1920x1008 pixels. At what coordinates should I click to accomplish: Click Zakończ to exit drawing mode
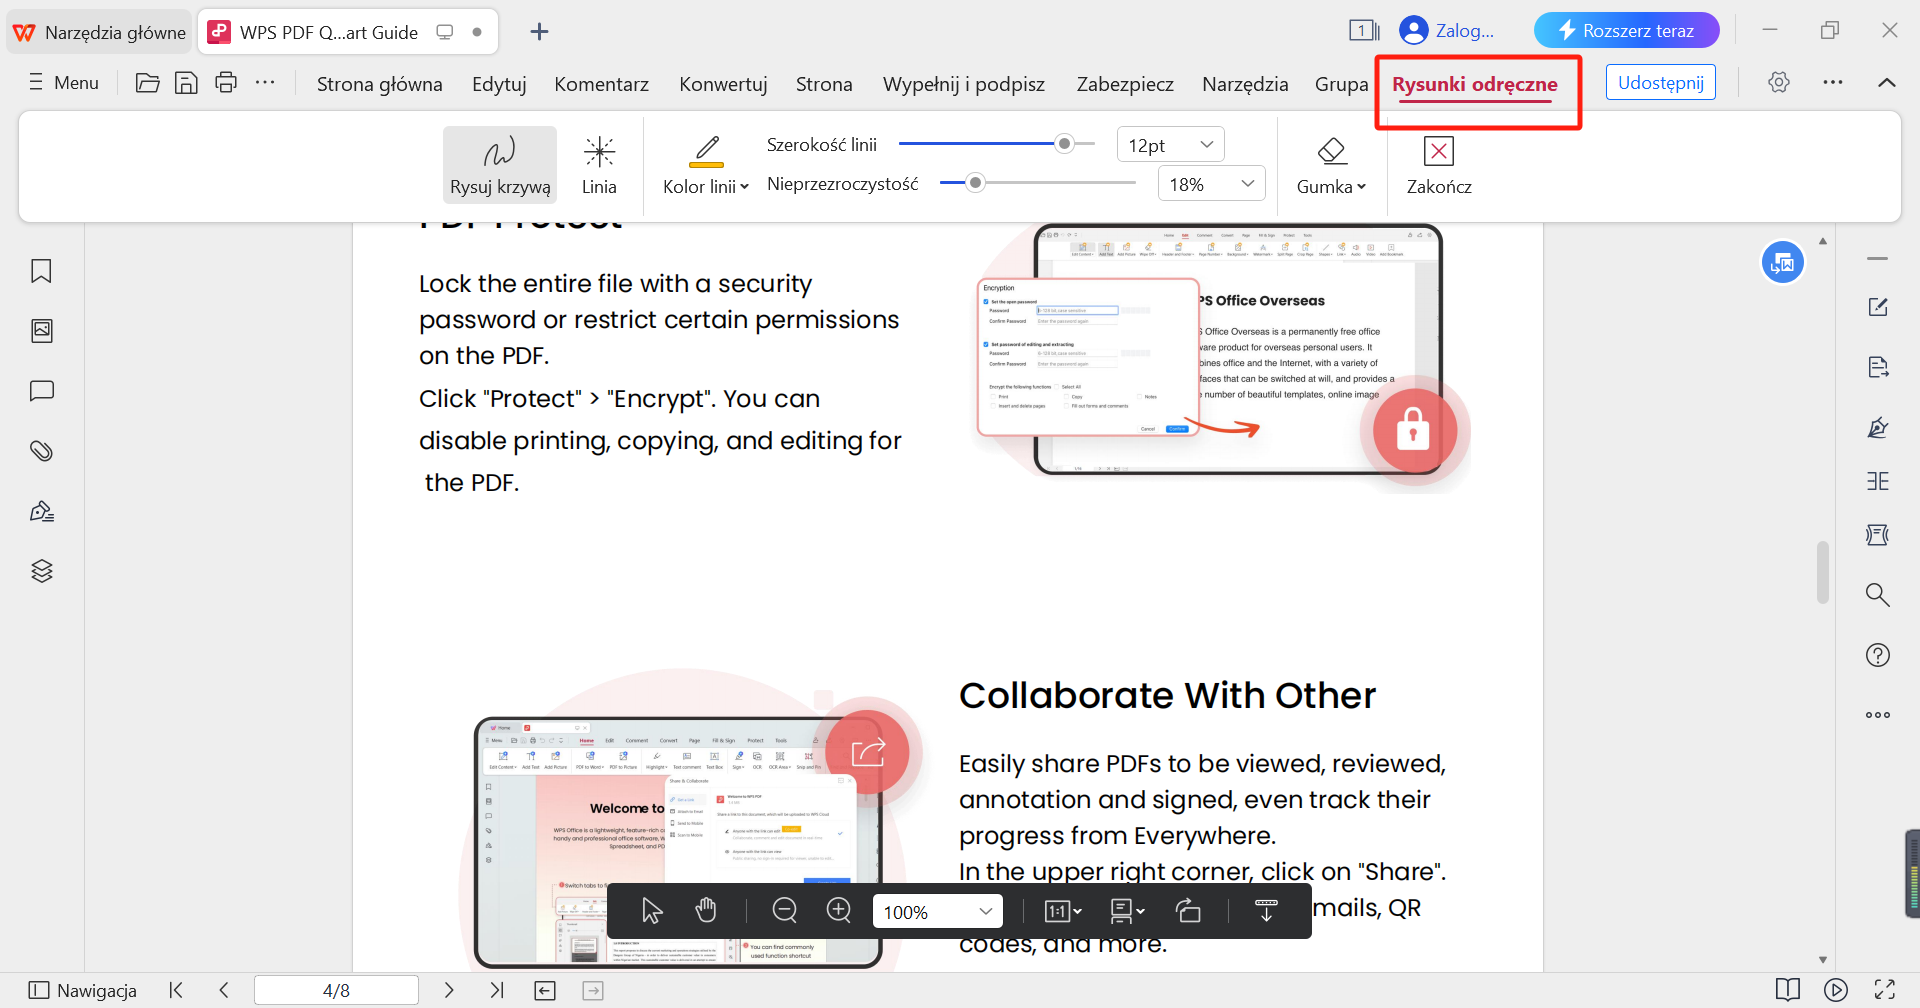coord(1439,165)
